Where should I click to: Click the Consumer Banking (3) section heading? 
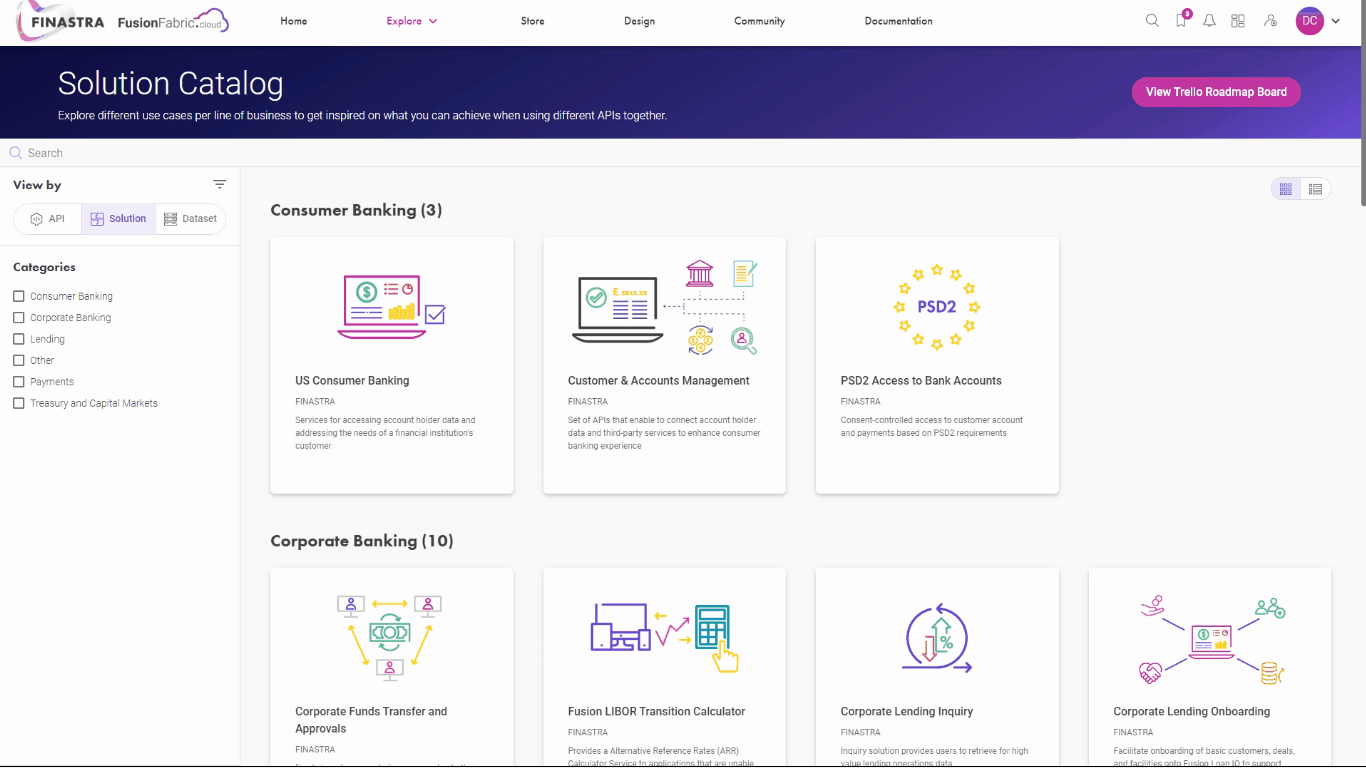[356, 210]
